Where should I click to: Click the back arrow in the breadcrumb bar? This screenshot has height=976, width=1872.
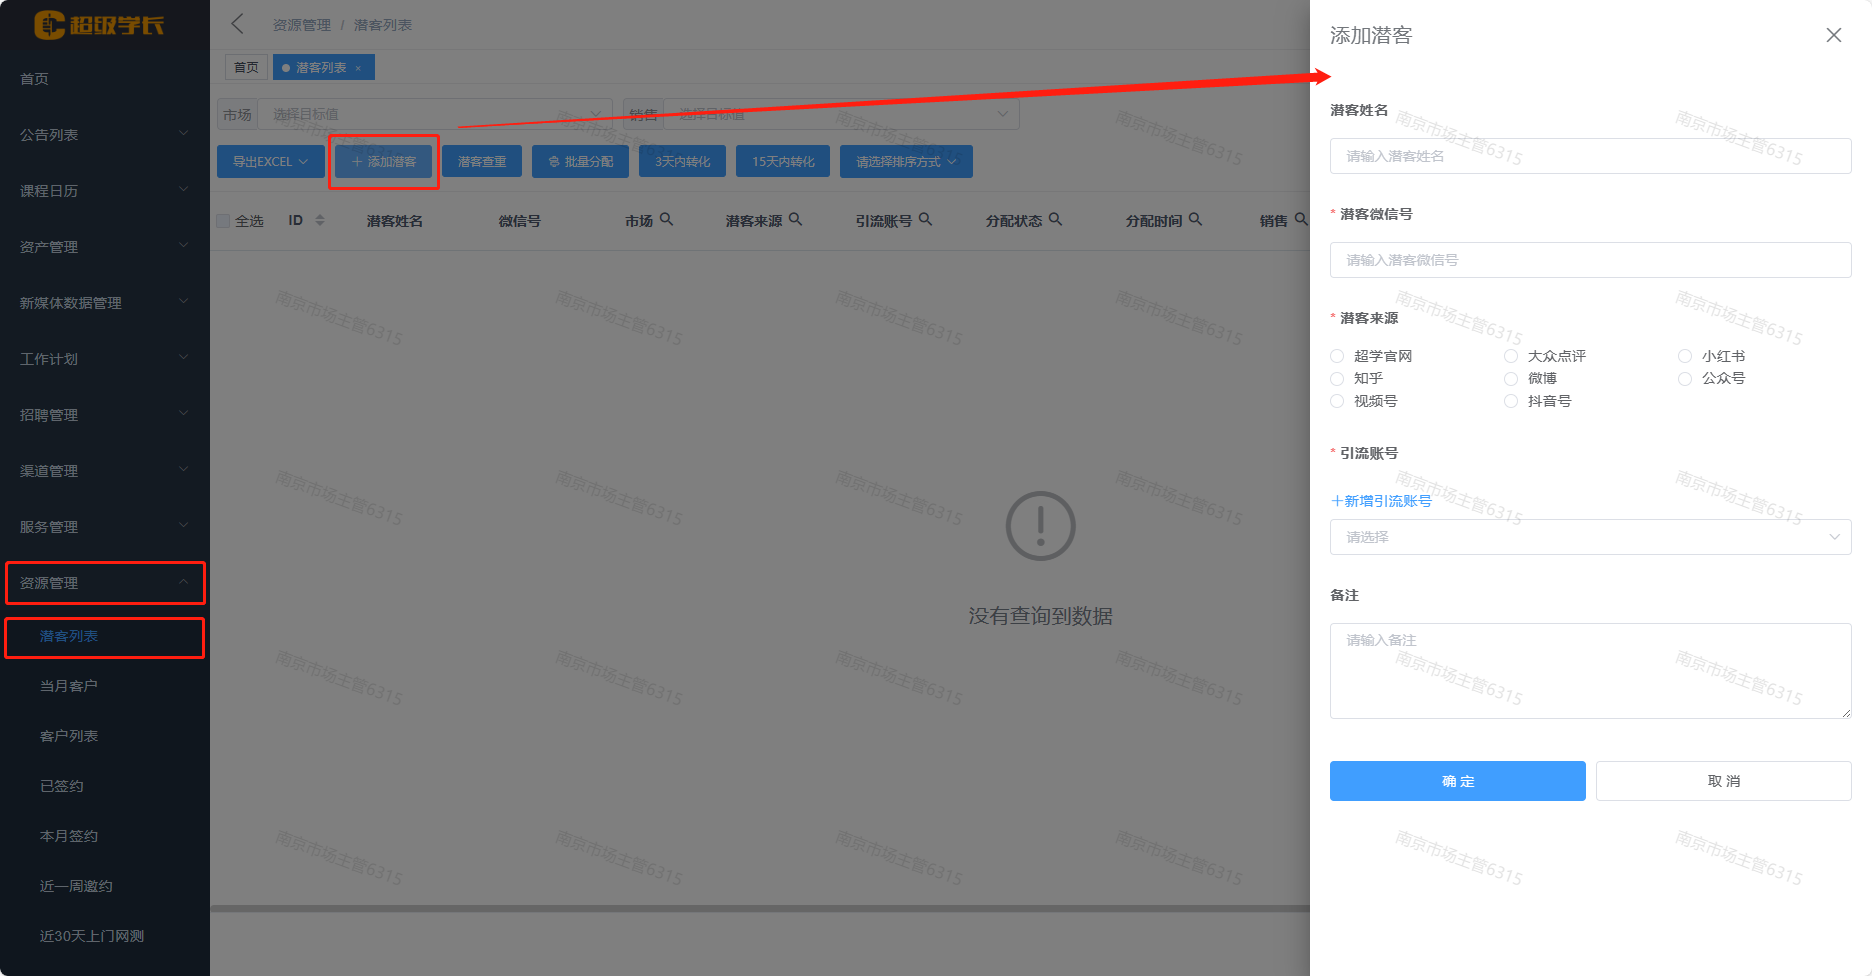point(238,24)
